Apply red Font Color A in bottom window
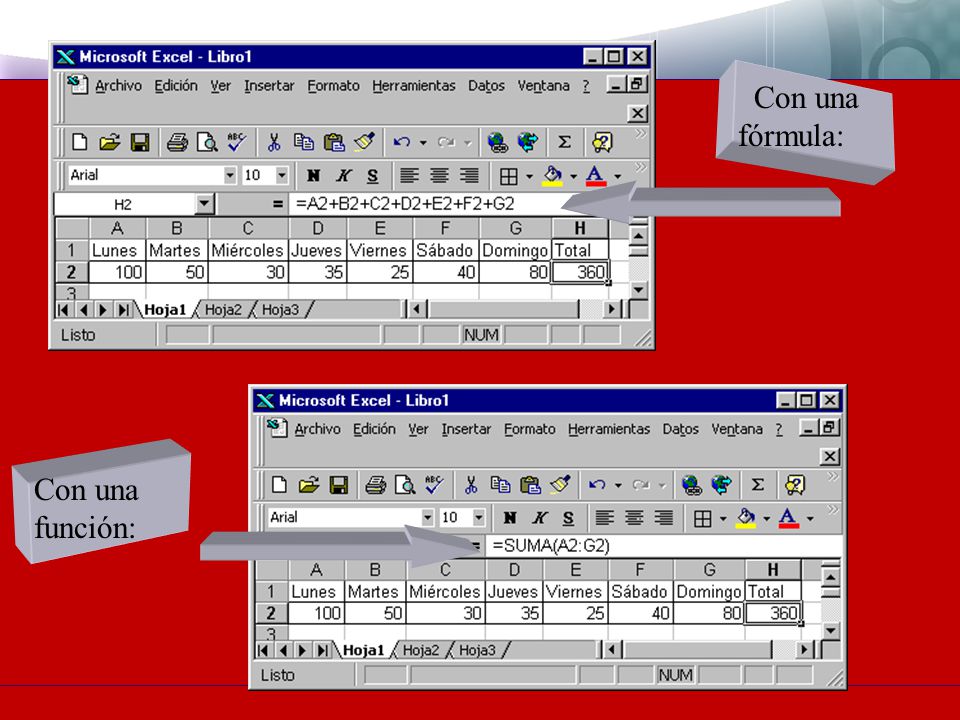 coord(789,518)
